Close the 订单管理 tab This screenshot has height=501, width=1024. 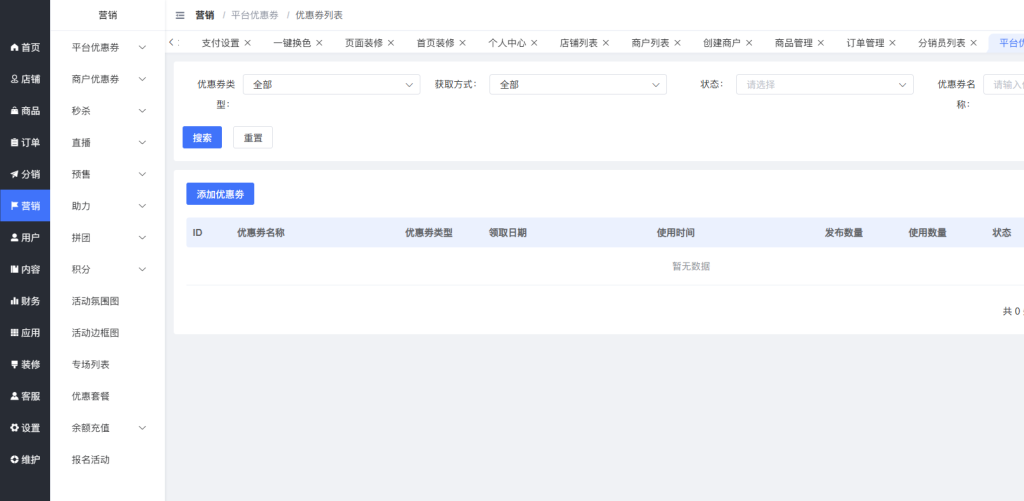pyautogui.click(x=893, y=42)
